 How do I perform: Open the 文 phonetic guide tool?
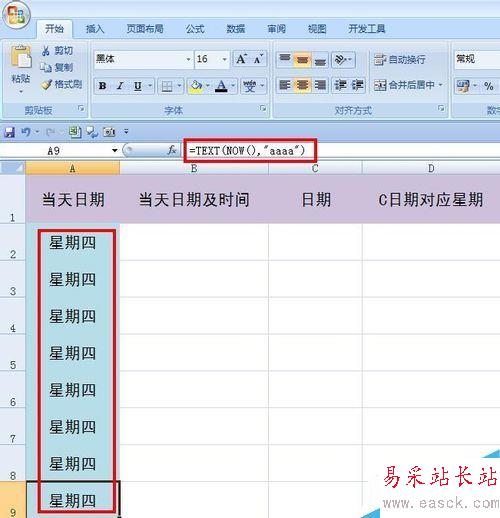point(250,86)
